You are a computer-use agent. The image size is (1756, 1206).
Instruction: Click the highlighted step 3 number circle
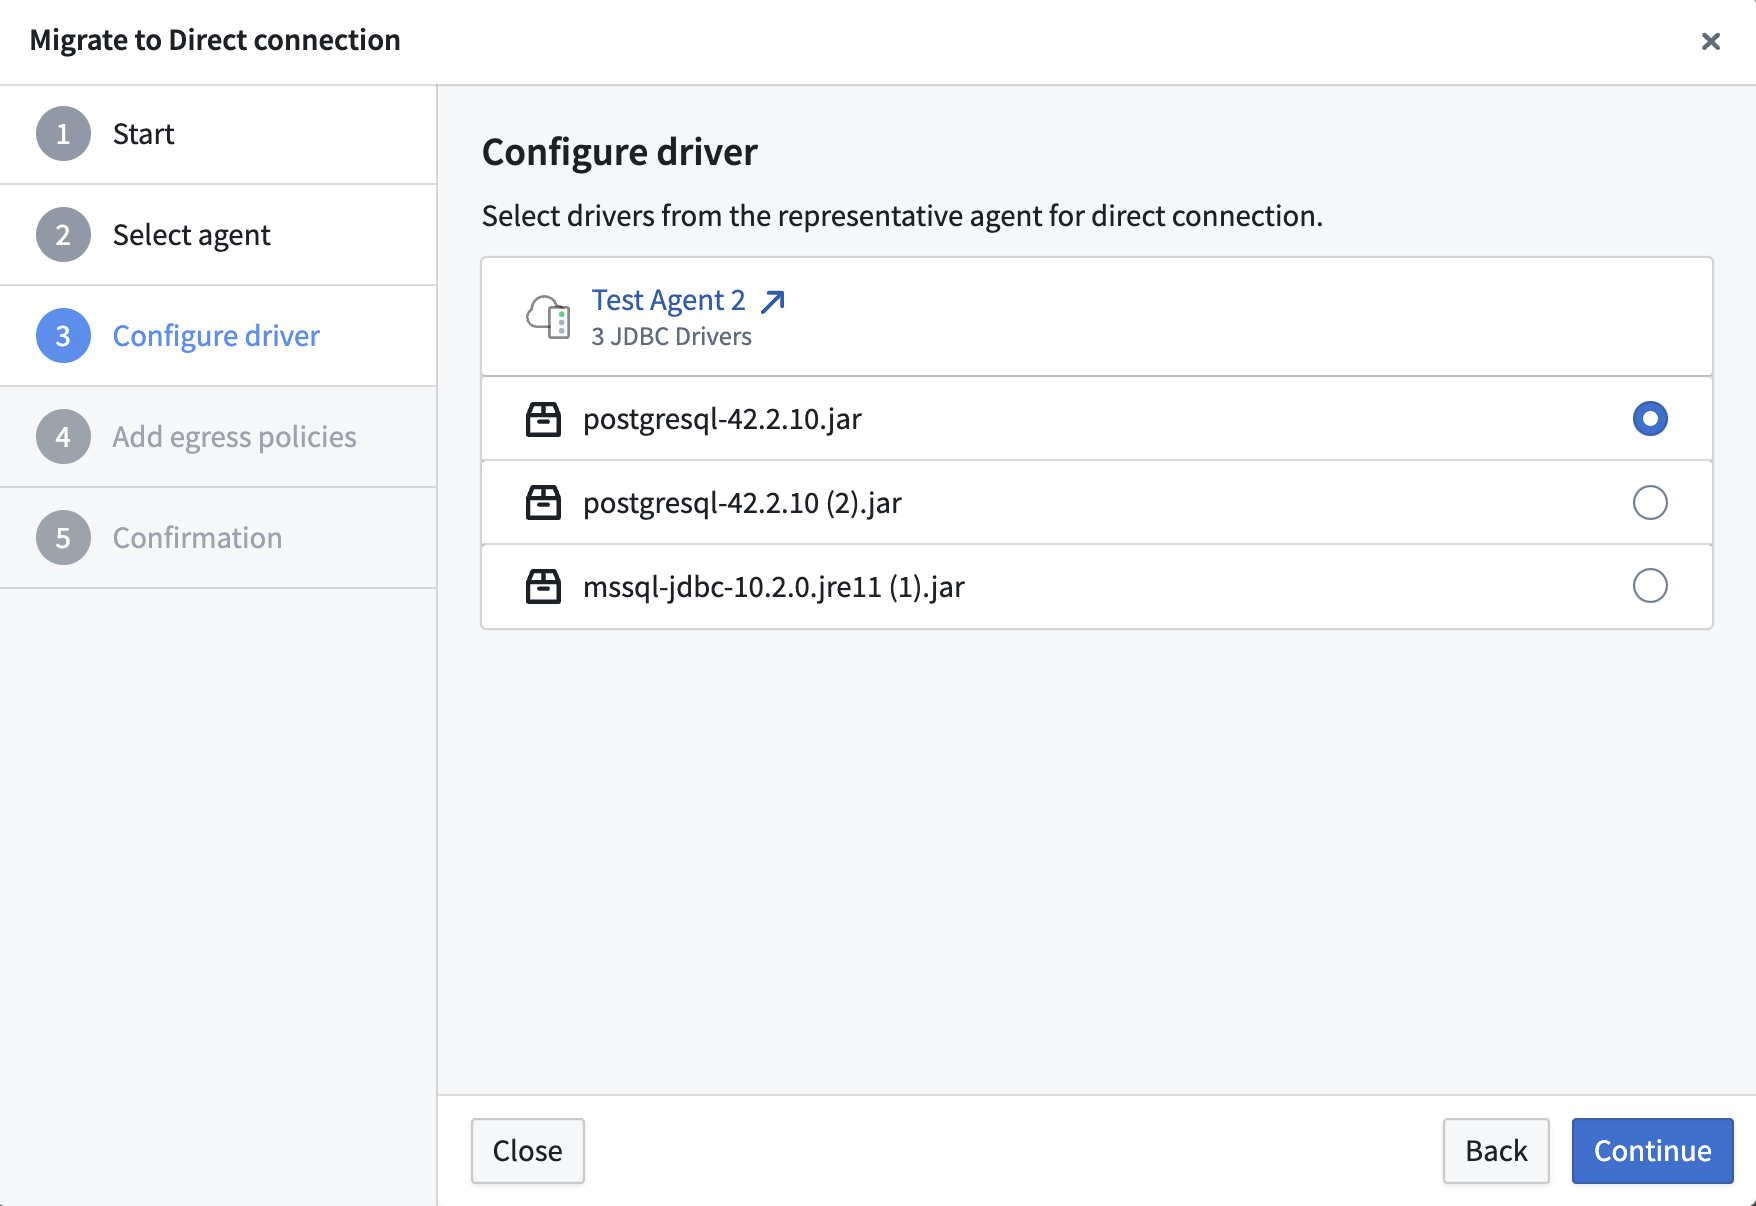(x=63, y=336)
